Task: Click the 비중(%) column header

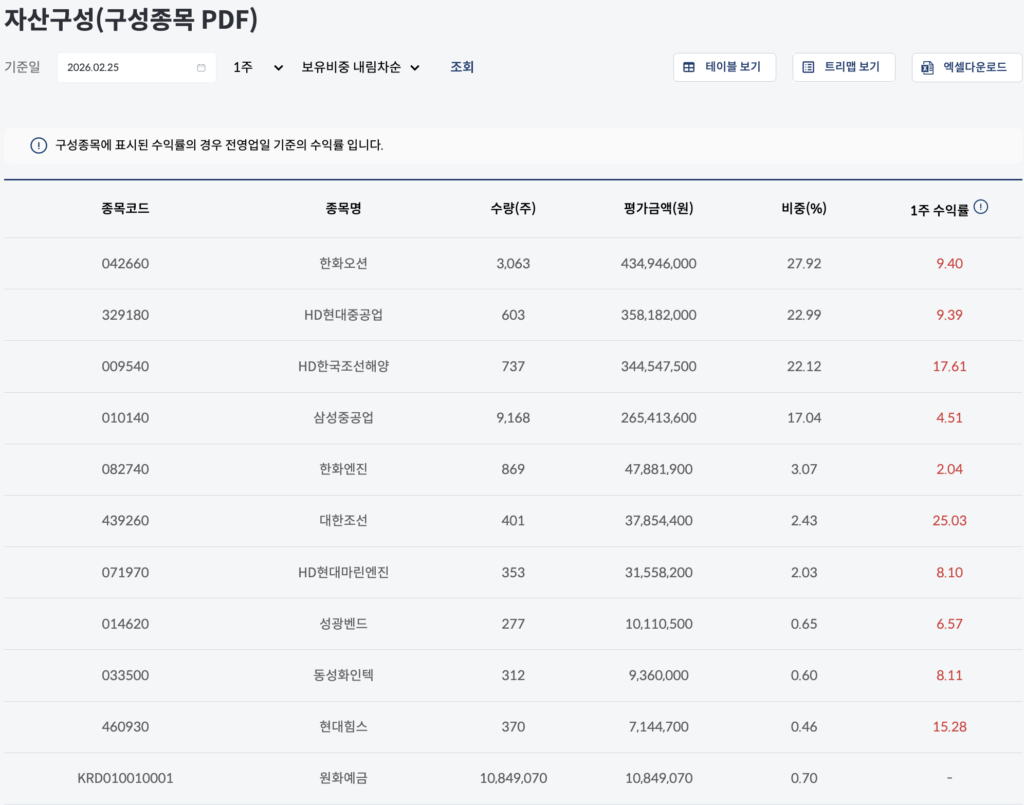Action: pyautogui.click(x=804, y=209)
